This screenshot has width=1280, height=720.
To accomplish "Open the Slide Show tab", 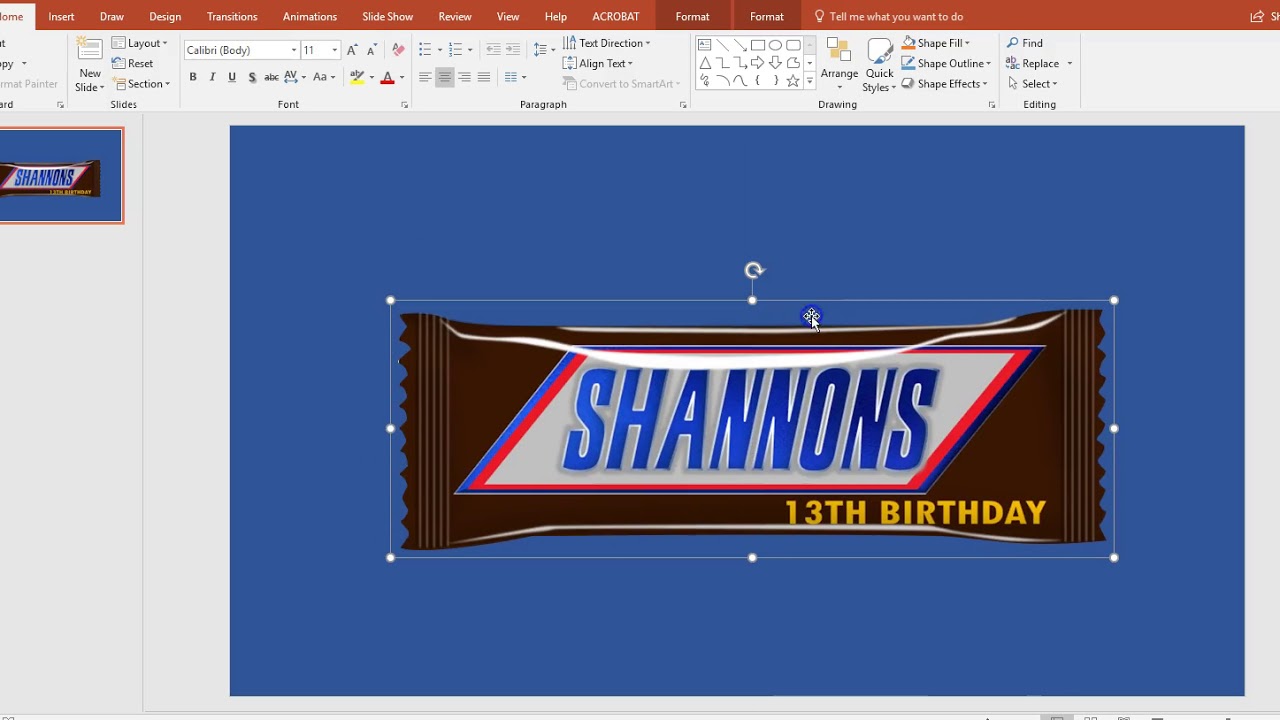I will tap(387, 16).
